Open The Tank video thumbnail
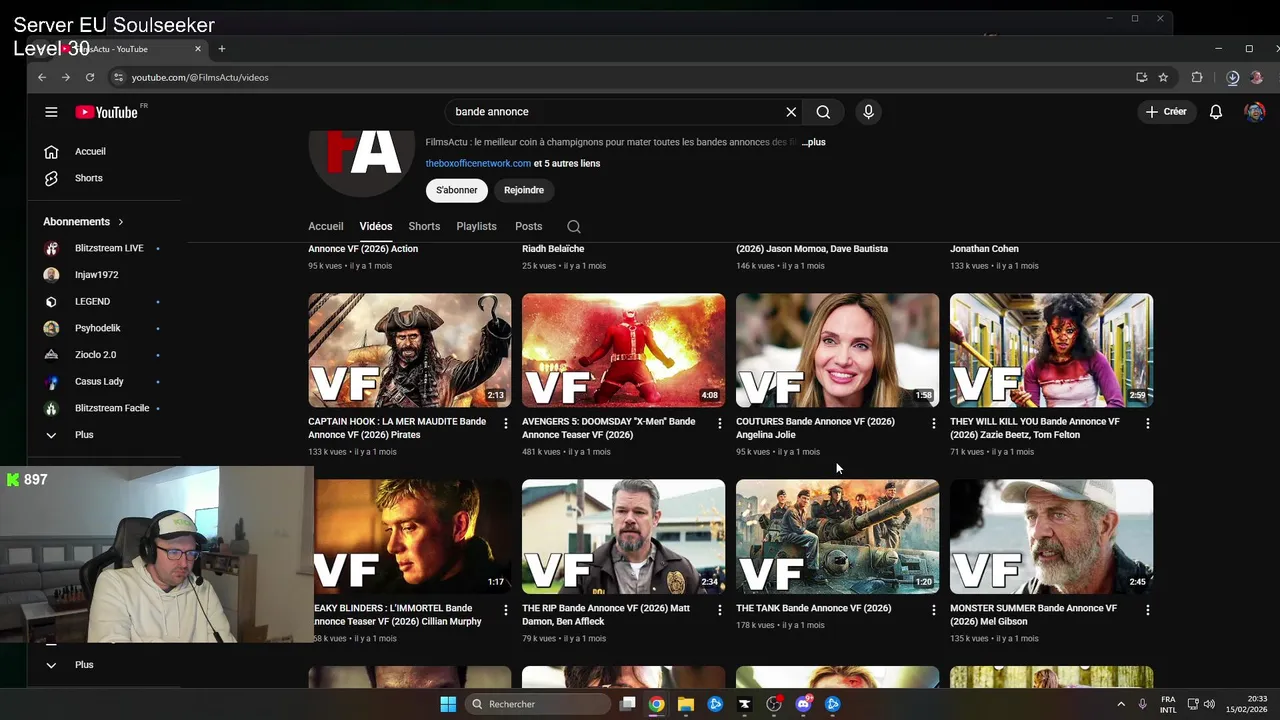 click(838, 537)
